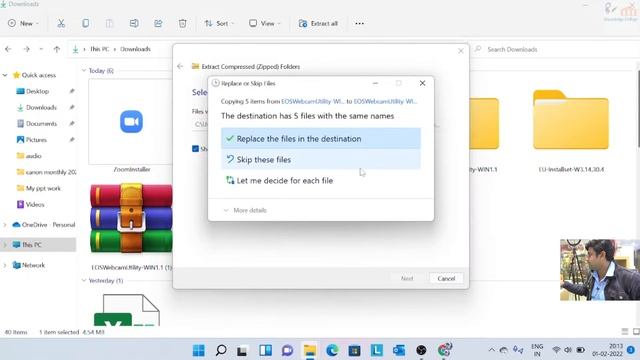Click source EOSWebcamUtility link in copy dialog

(313, 101)
